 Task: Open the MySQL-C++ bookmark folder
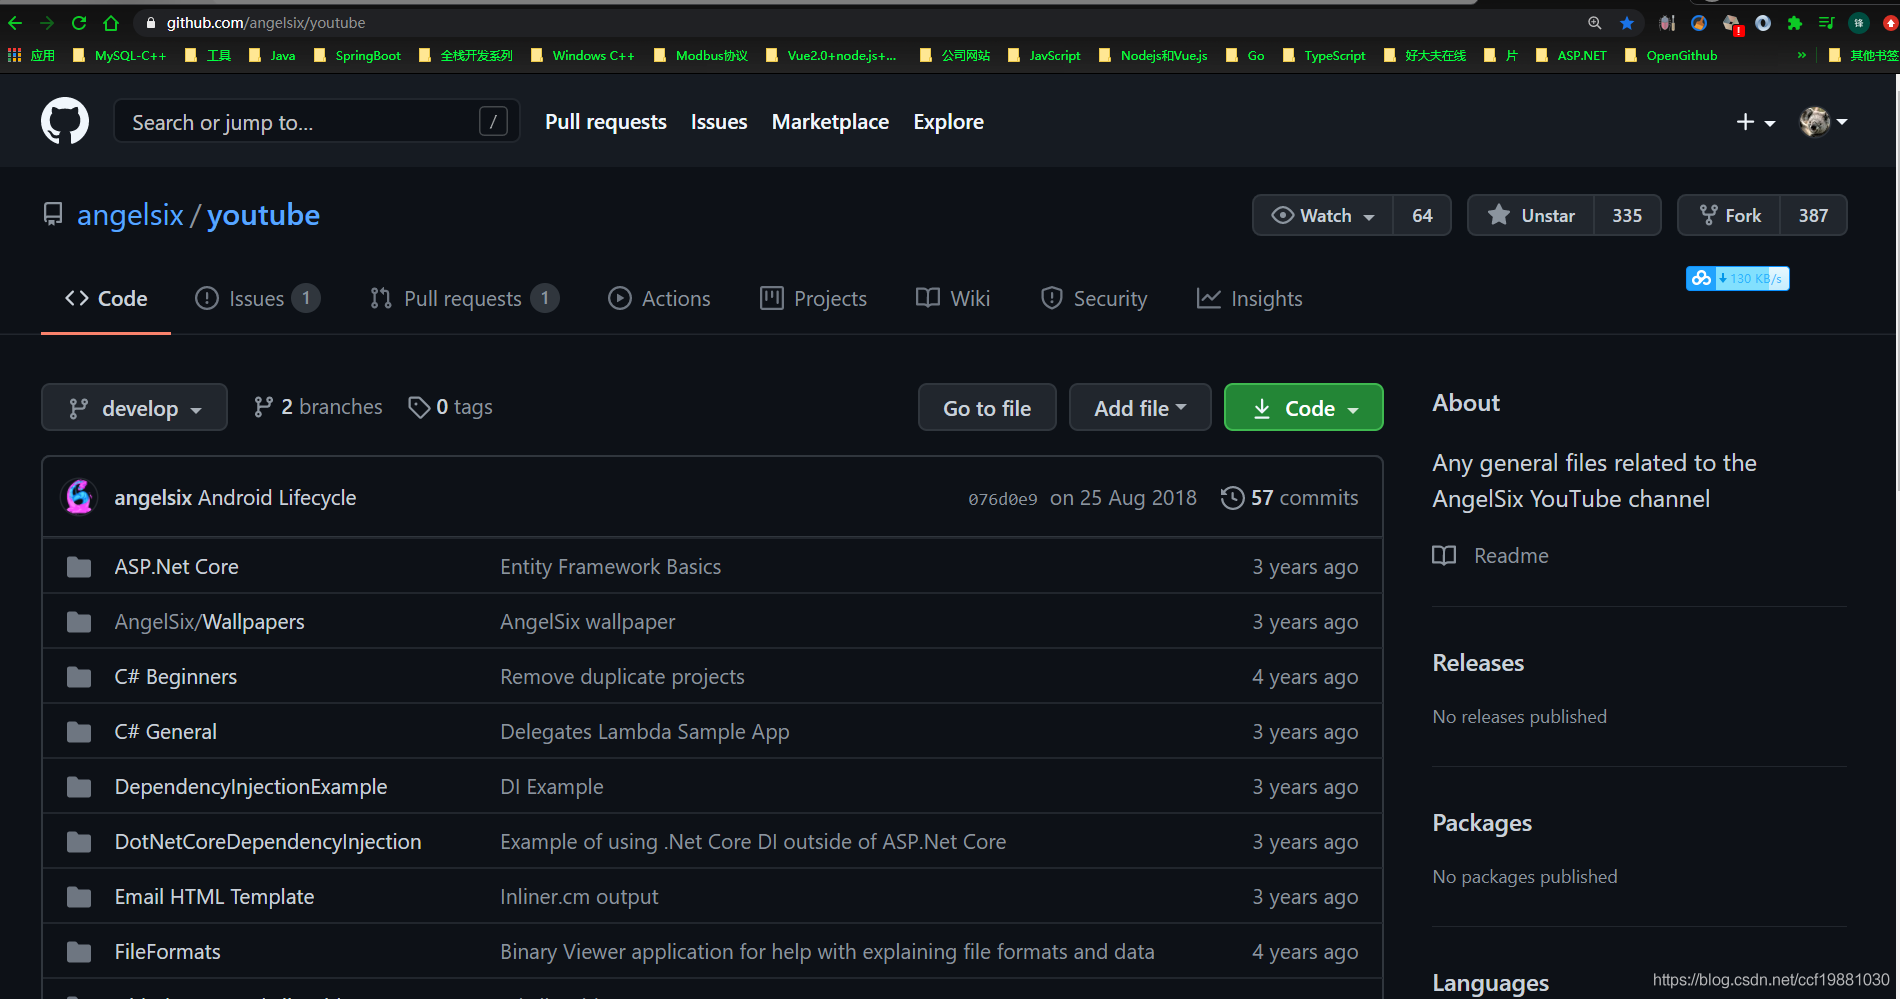[120, 55]
